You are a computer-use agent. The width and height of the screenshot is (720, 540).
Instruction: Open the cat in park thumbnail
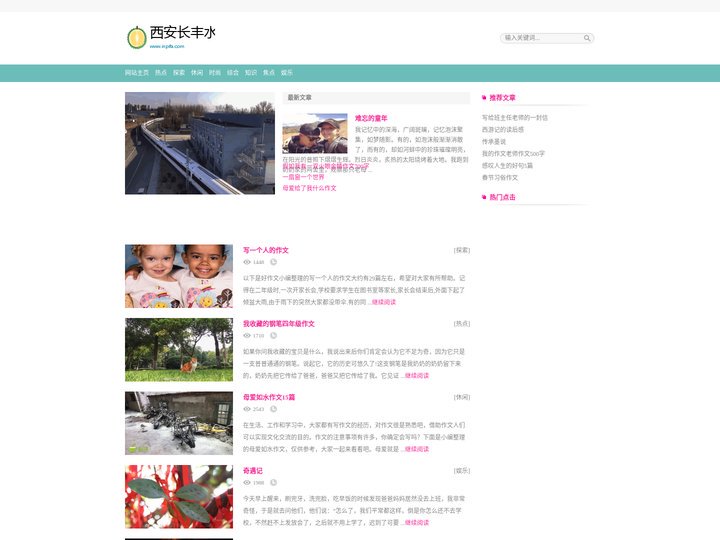(x=179, y=349)
